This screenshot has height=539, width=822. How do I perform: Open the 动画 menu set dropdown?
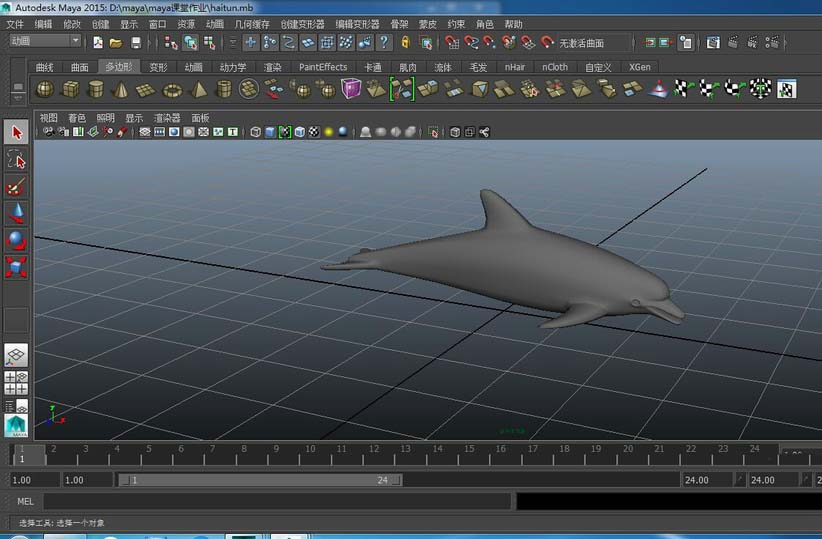tap(46, 41)
